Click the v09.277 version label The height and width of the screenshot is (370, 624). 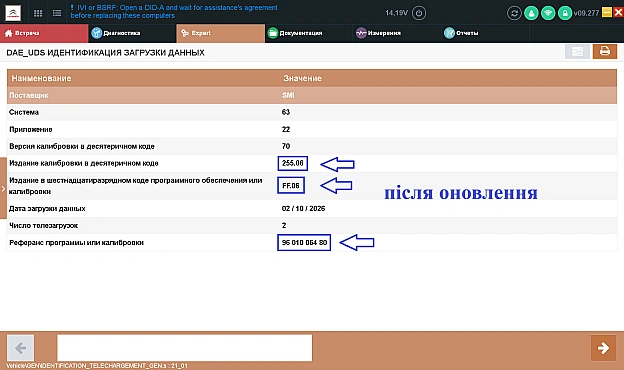(587, 13)
